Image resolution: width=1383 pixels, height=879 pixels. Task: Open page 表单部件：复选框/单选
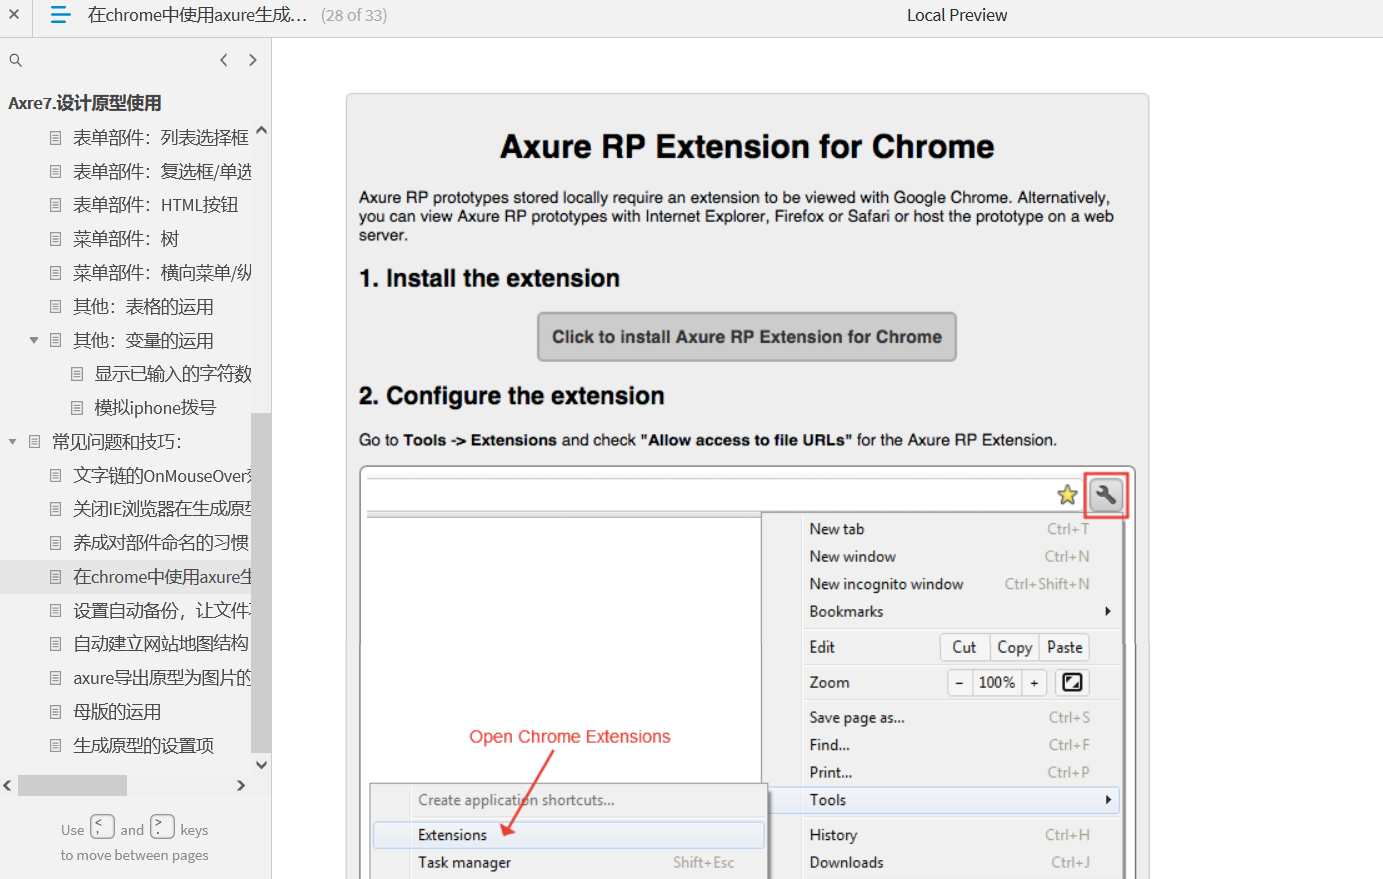tap(162, 171)
